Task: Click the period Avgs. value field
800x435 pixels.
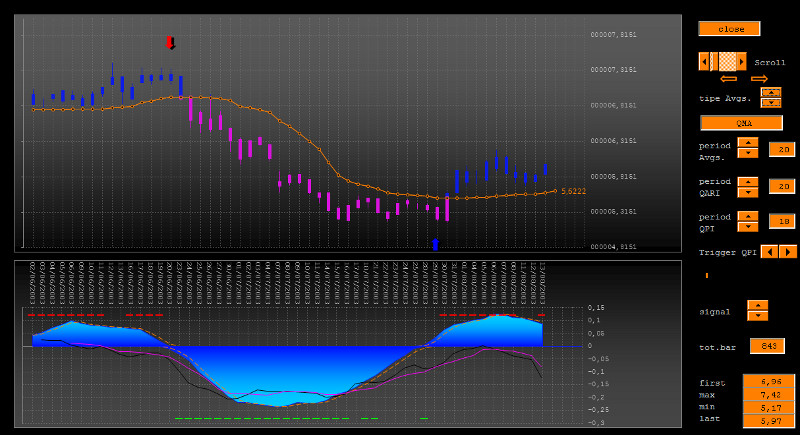Action: tap(781, 149)
